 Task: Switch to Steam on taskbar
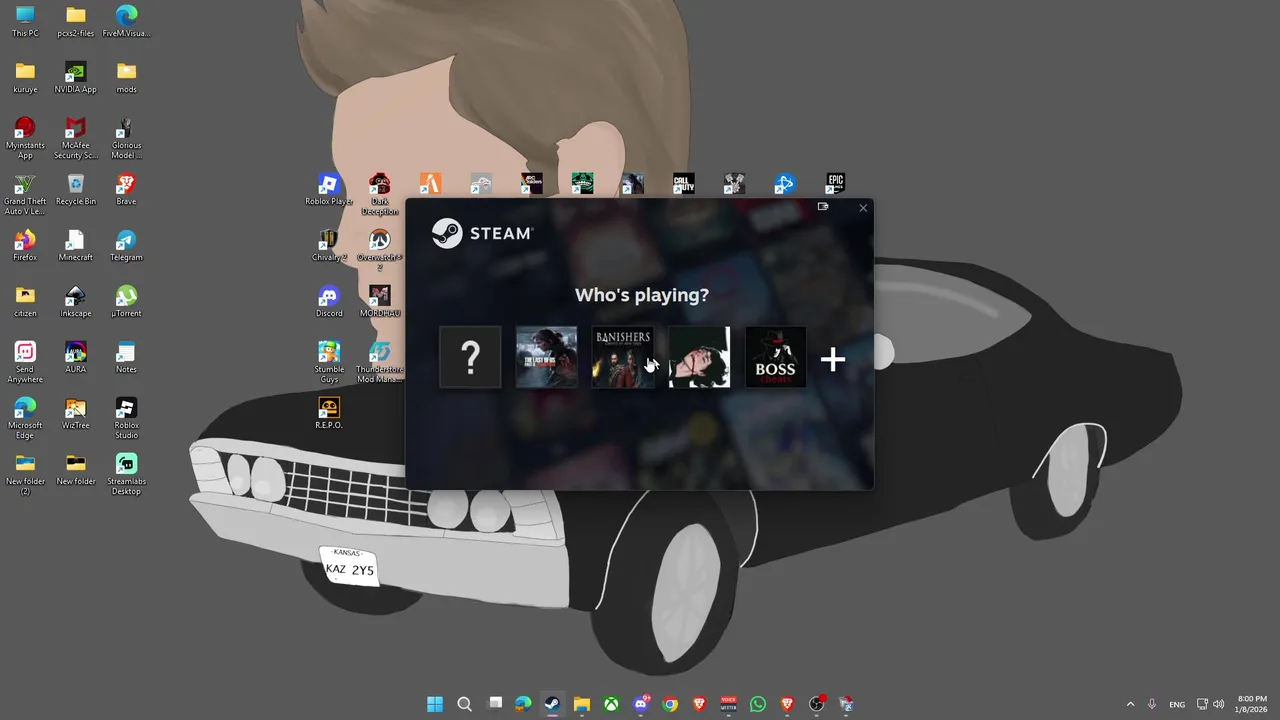(552, 704)
